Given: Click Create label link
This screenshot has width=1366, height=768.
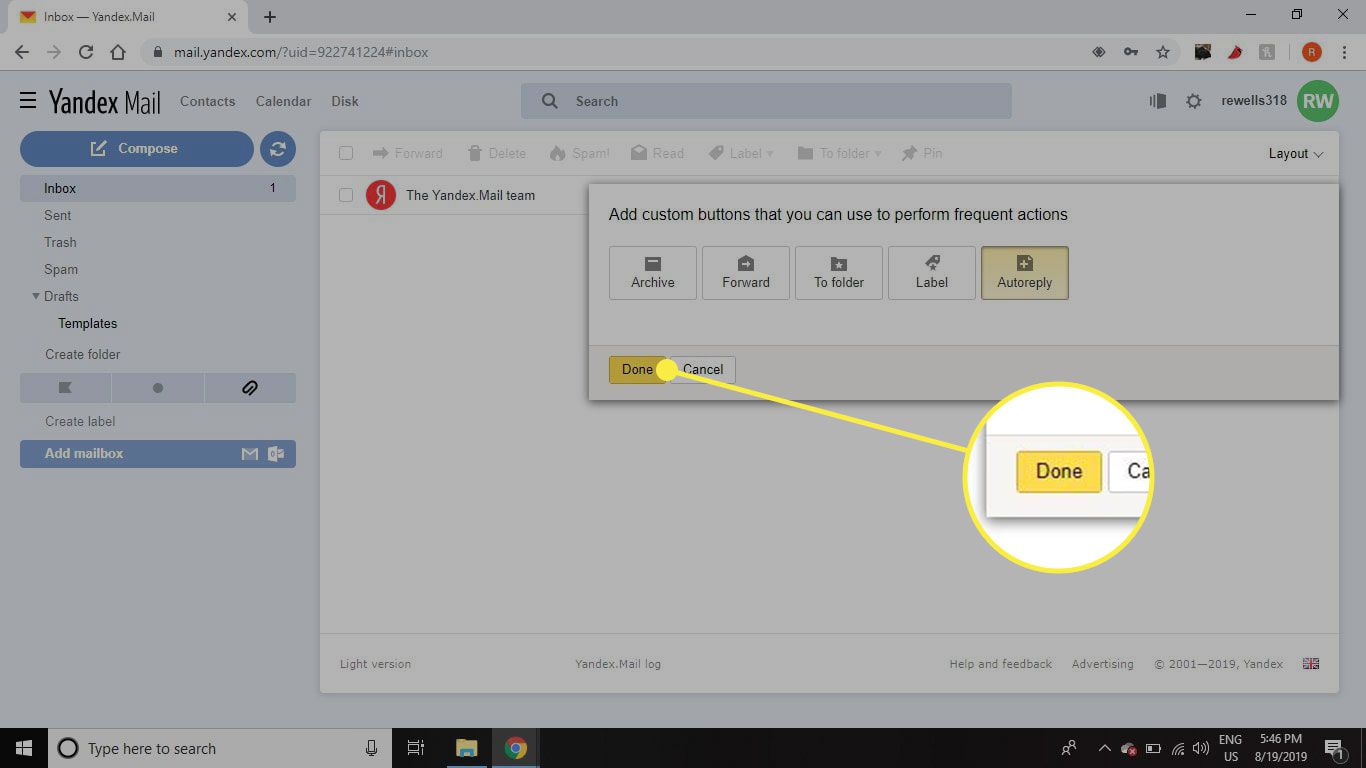Looking at the screenshot, I should point(80,421).
